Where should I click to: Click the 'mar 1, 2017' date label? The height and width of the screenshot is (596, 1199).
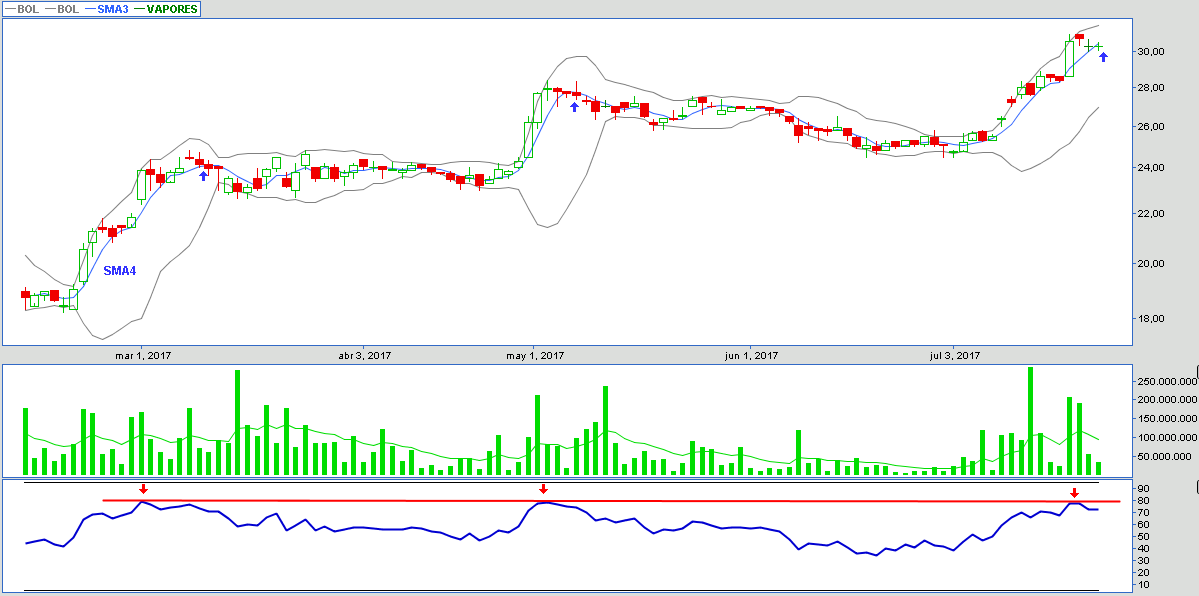(144, 356)
